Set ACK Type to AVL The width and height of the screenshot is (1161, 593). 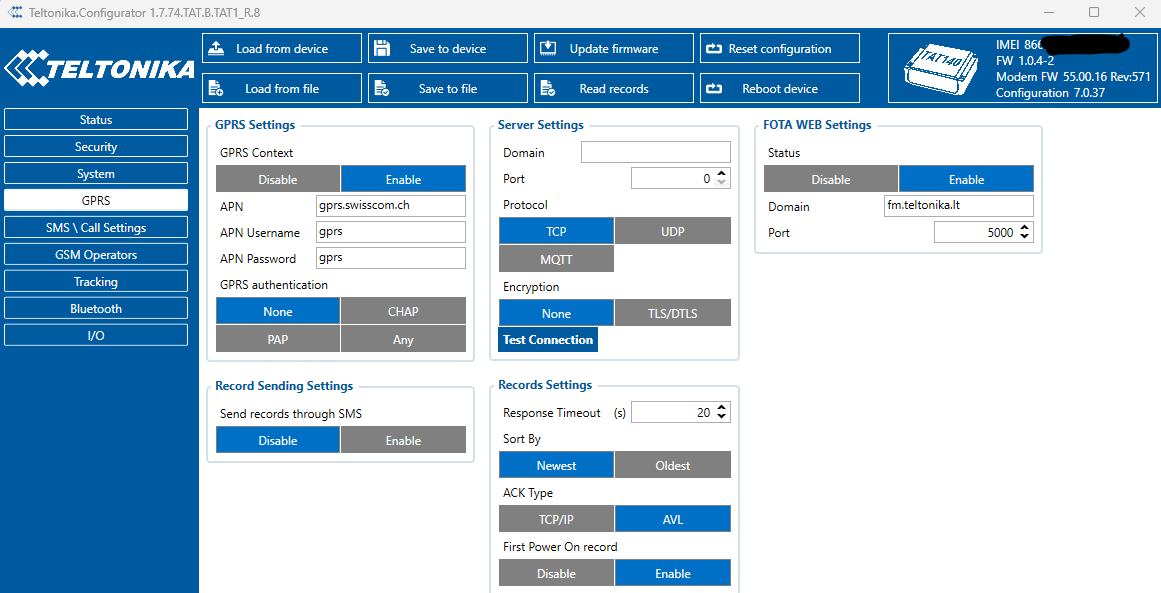[673, 519]
